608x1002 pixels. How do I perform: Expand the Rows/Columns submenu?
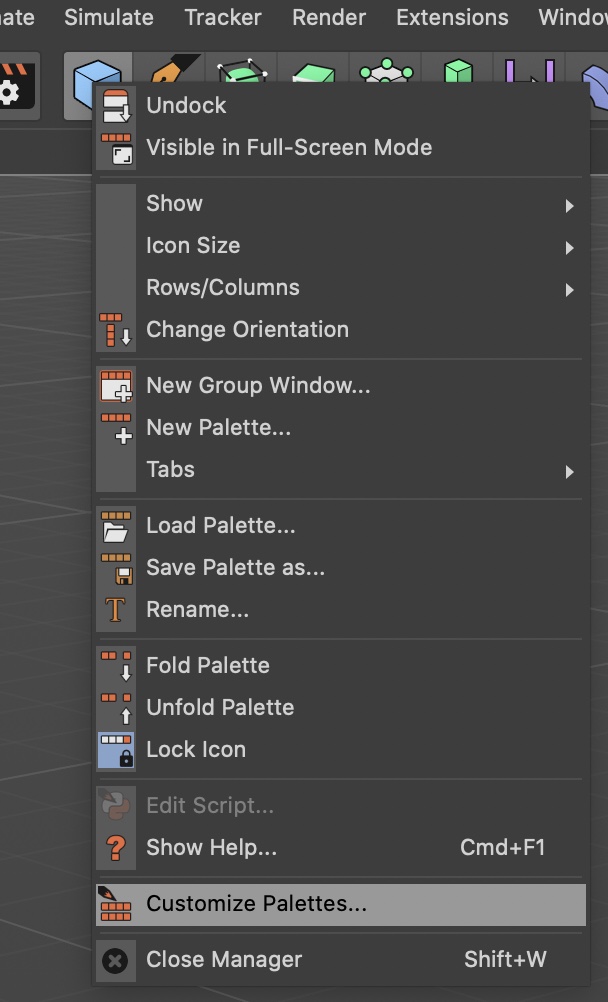(223, 287)
